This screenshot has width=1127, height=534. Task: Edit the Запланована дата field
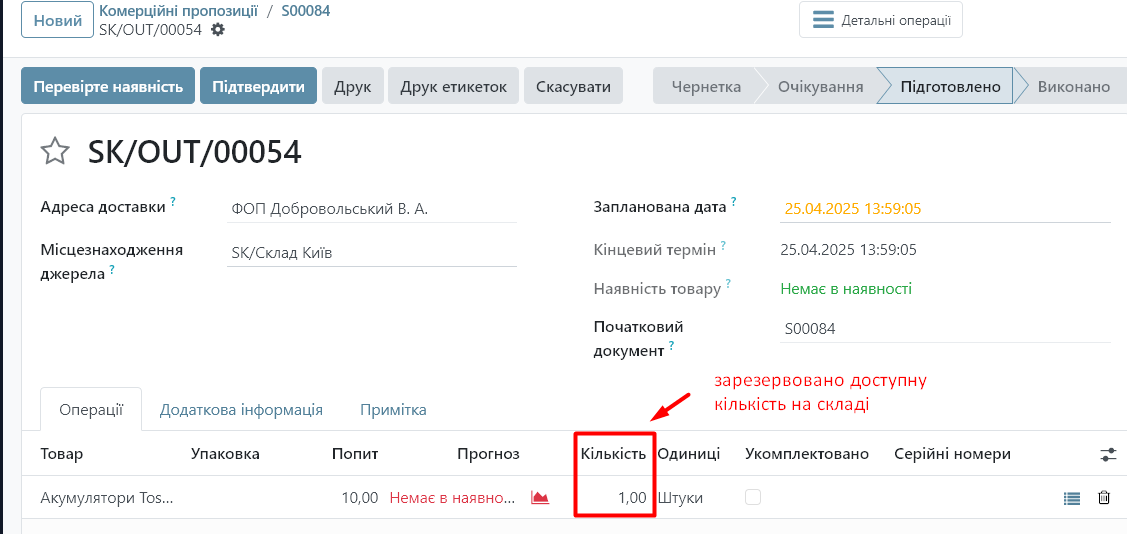pos(944,209)
